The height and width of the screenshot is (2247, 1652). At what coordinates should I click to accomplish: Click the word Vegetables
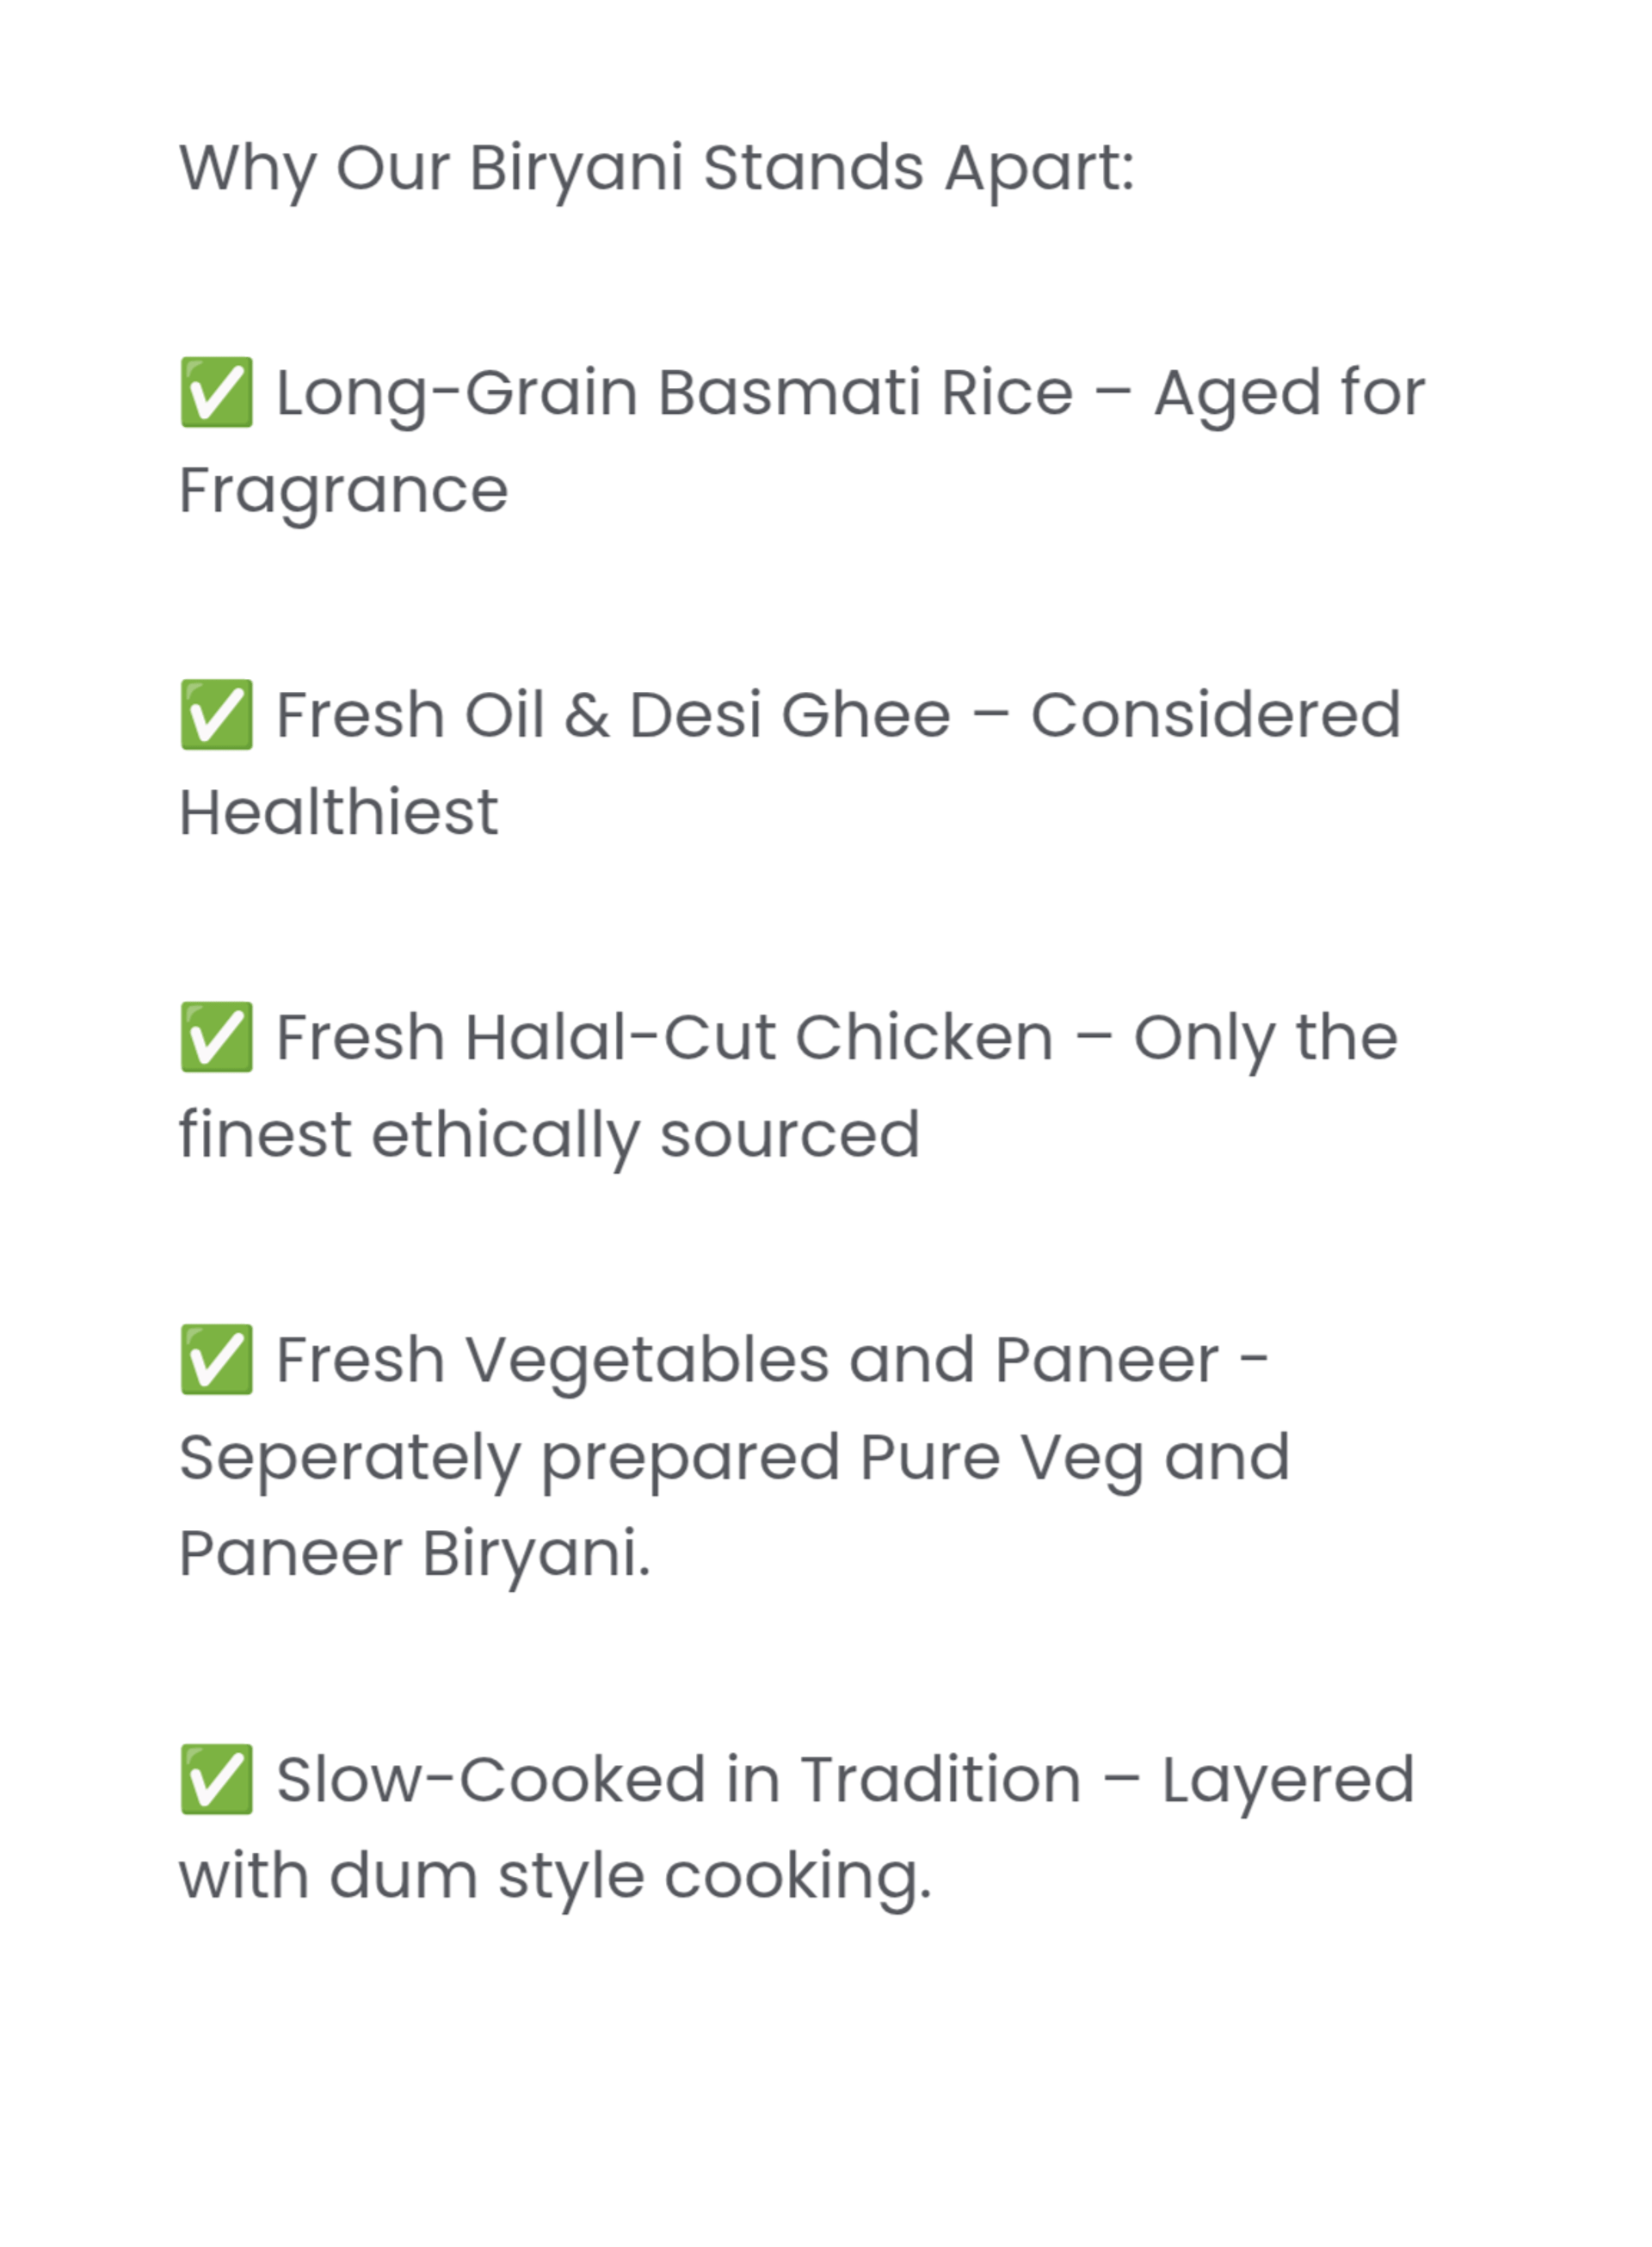(647, 1360)
